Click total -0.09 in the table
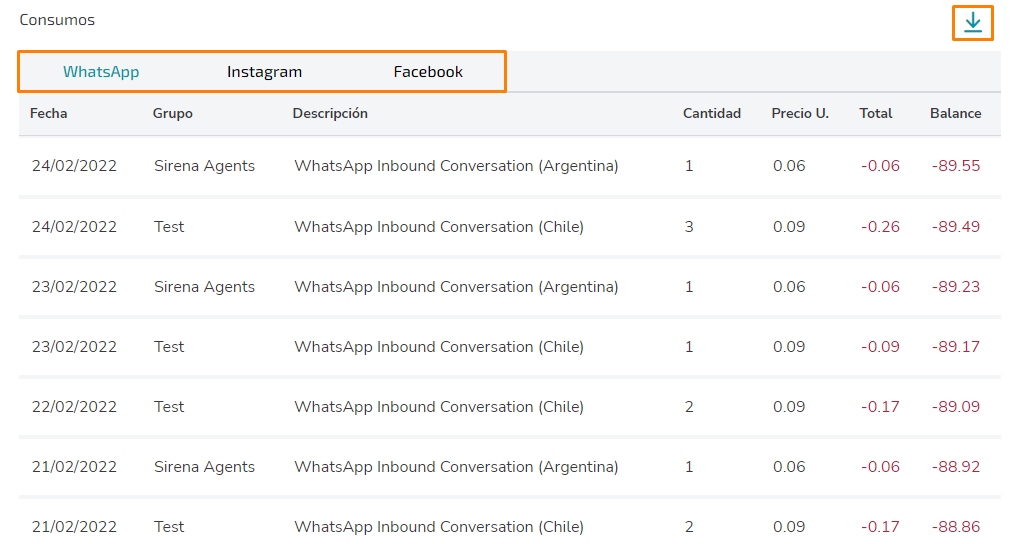This screenshot has height=544, width=1012. 880,347
